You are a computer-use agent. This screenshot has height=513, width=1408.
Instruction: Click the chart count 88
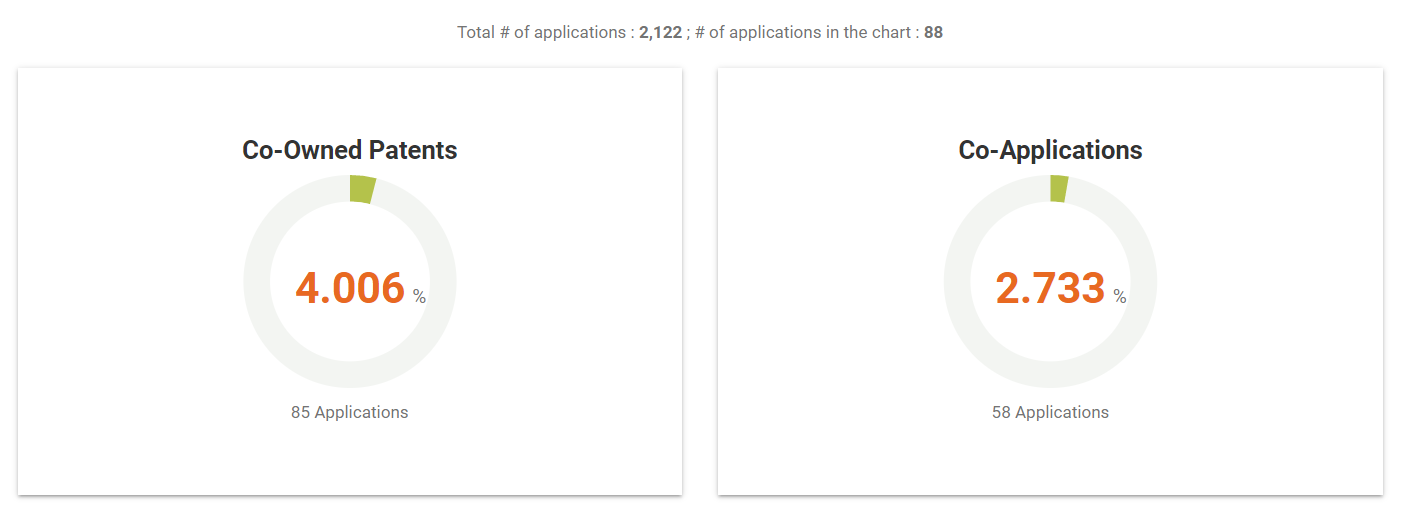click(933, 32)
